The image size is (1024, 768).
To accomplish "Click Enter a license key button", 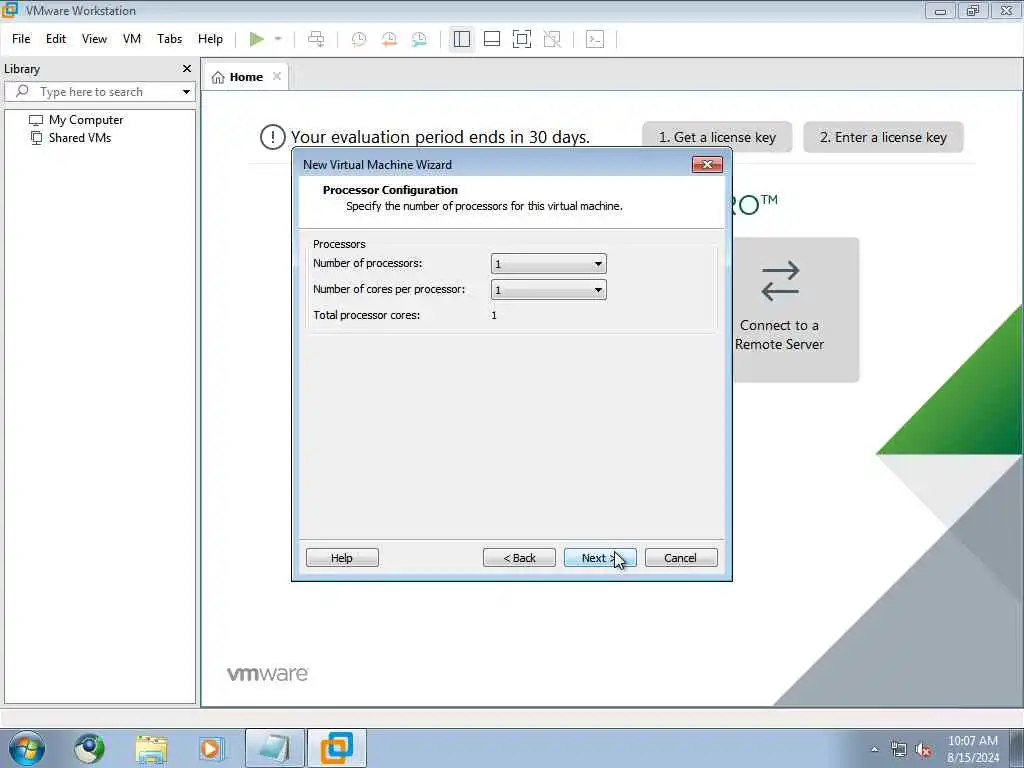I will click(x=883, y=137).
